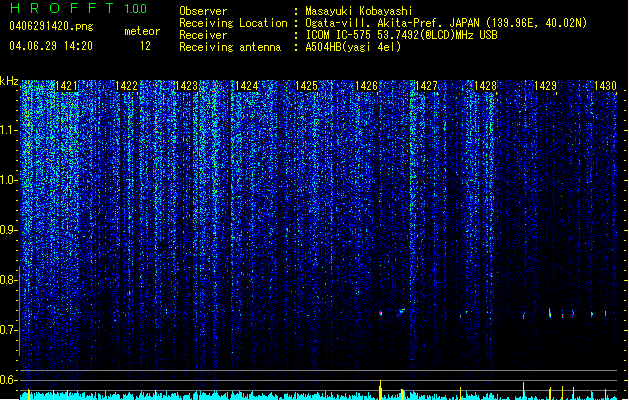This screenshot has width=629, height=400.
Task: Click antenna value A504HB(yagi 4el)
Action: [353, 47]
